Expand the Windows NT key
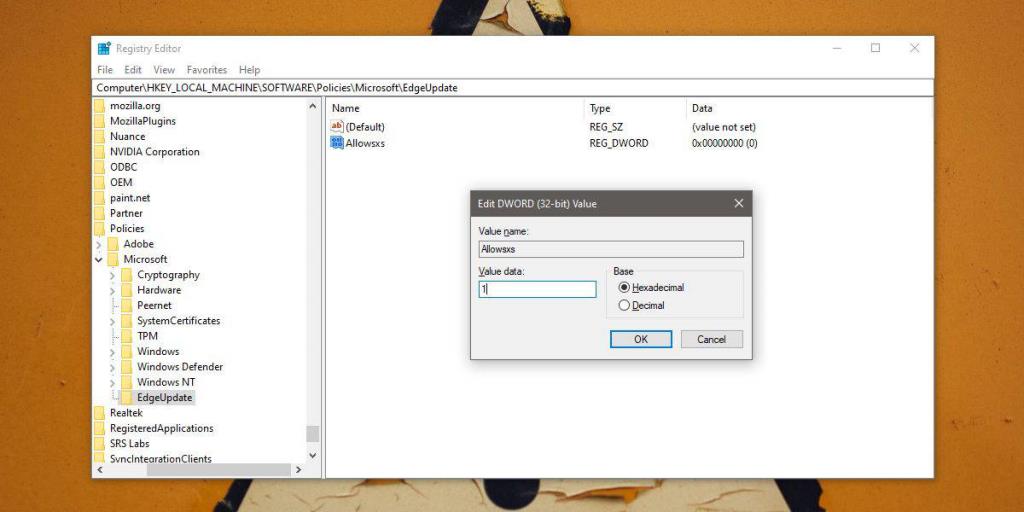The image size is (1024, 512). [112, 382]
